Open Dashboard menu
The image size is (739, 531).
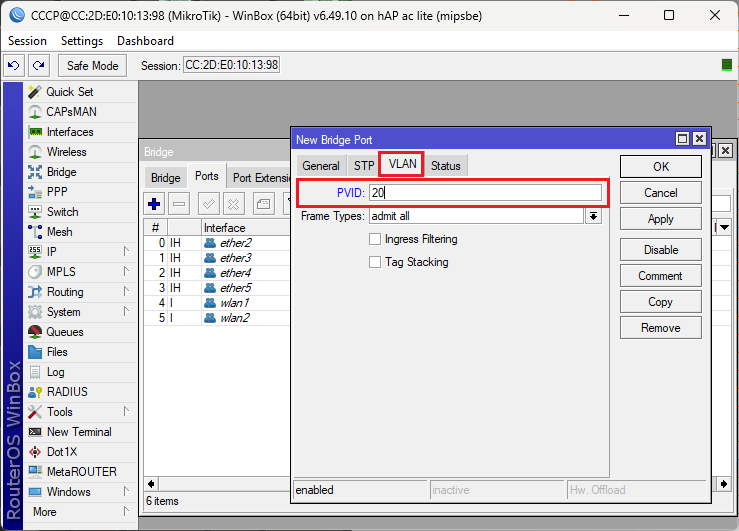point(145,41)
